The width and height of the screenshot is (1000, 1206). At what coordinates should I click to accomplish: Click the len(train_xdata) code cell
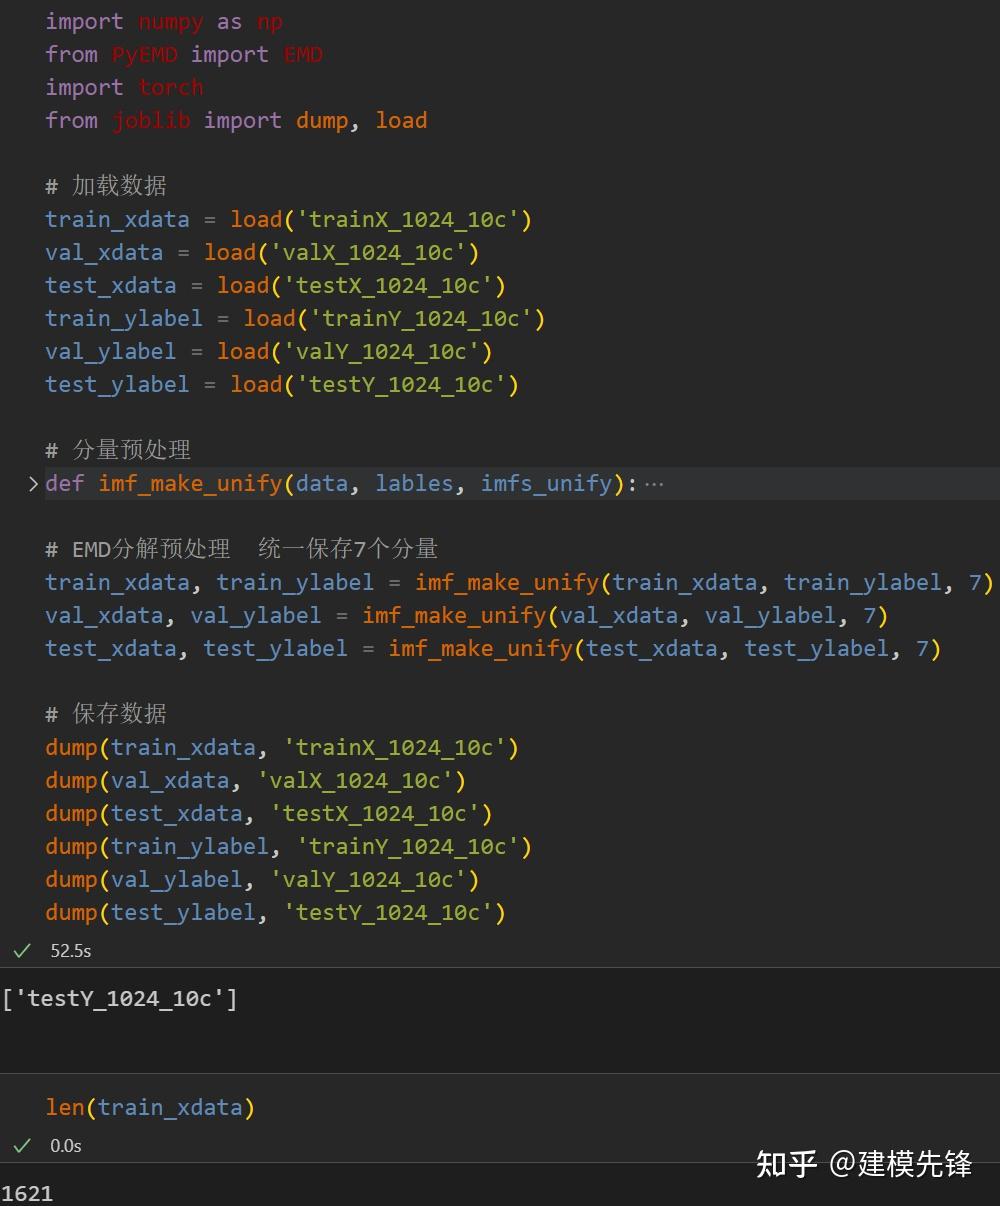150,1107
